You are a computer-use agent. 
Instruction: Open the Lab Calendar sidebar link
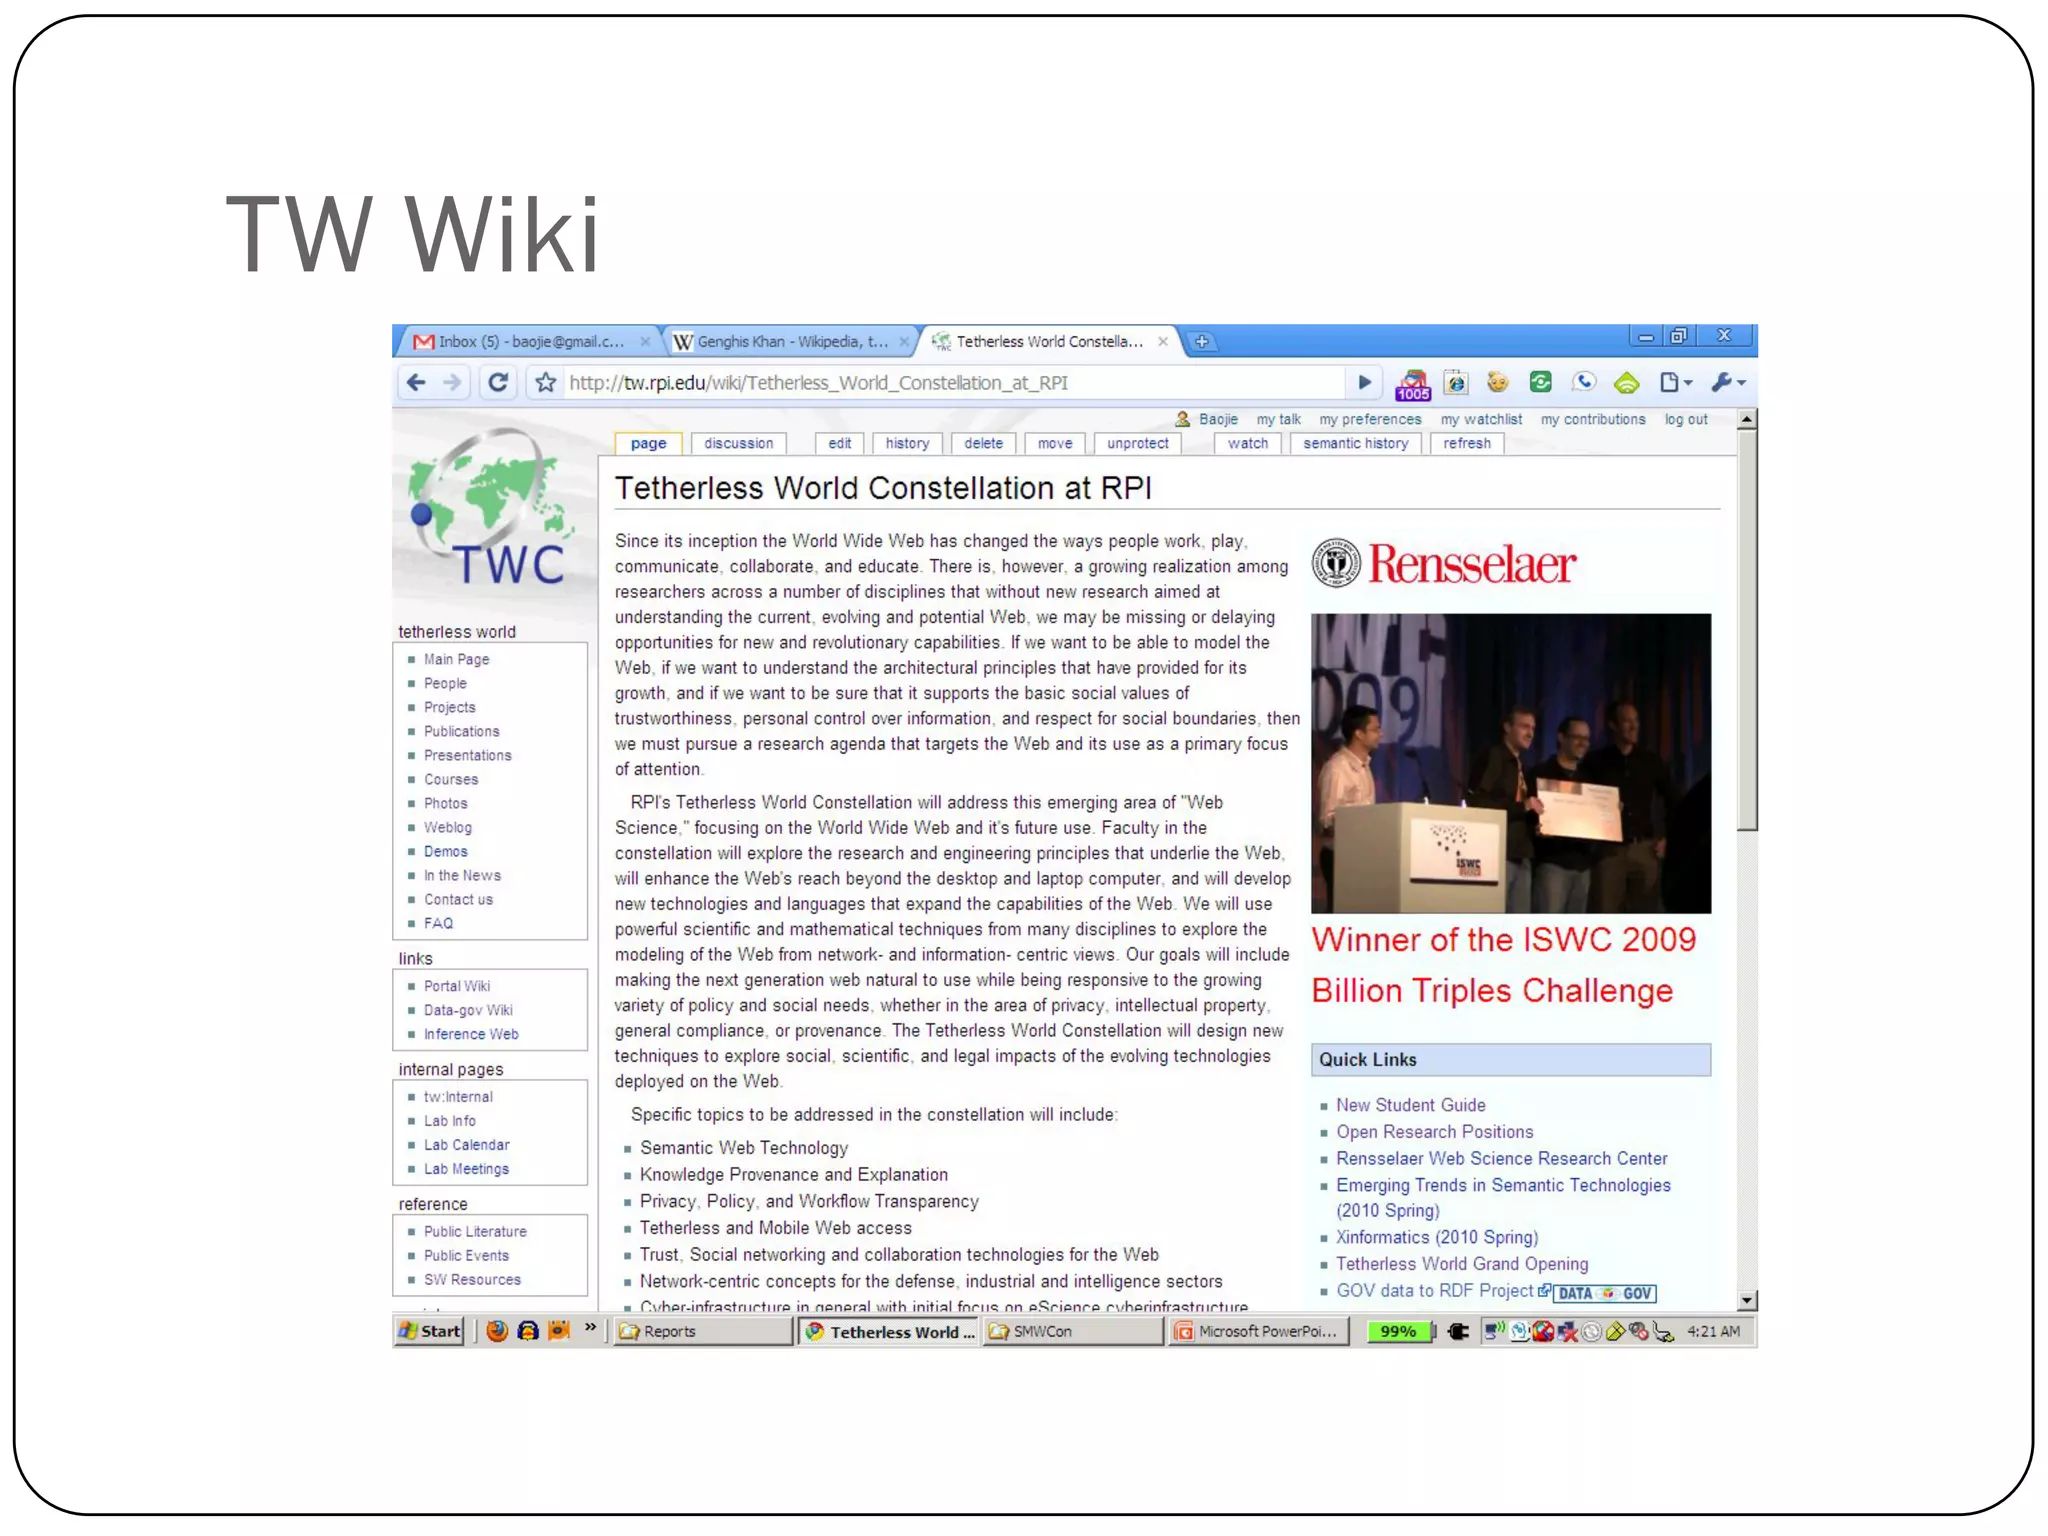(x=466, y=1145)
